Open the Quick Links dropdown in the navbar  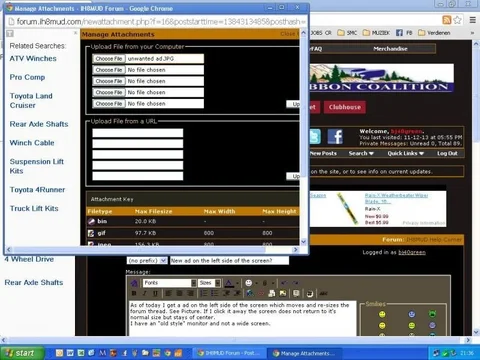[x=405, y=153]
